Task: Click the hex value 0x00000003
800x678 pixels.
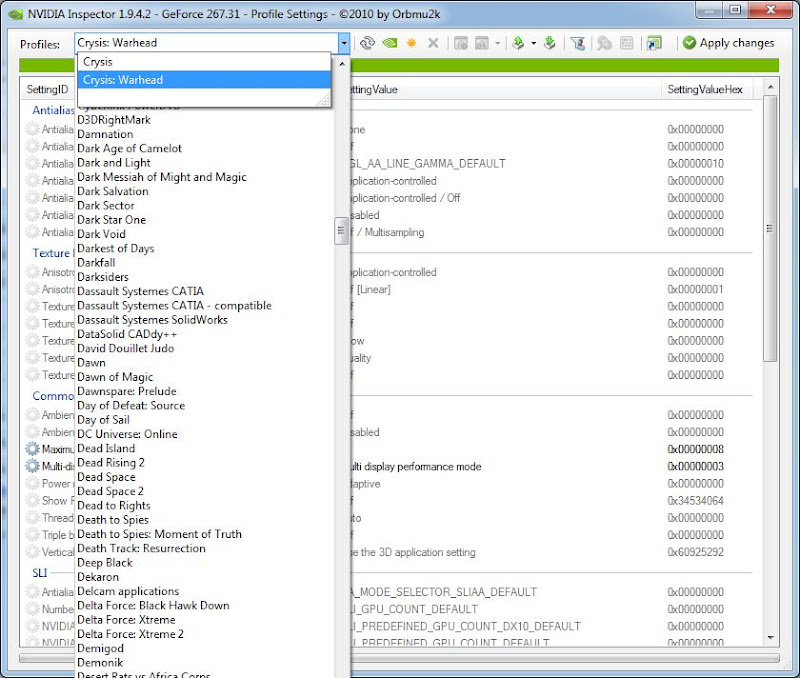Action: [695, 466]
